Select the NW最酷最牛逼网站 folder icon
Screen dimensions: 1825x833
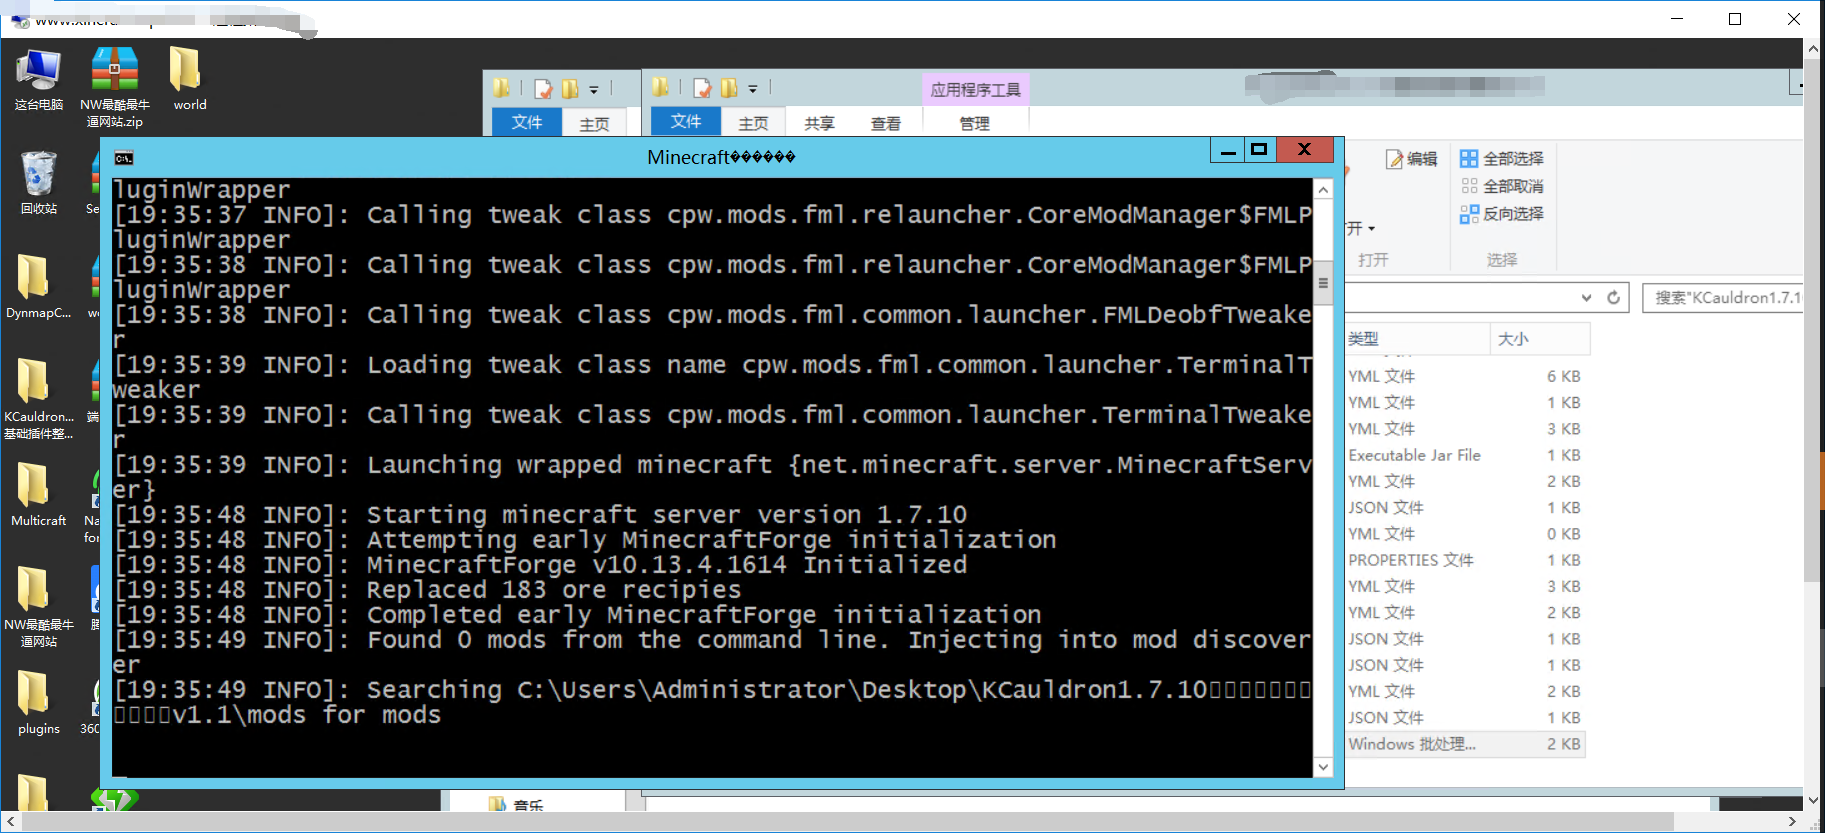tap(39, 607)
